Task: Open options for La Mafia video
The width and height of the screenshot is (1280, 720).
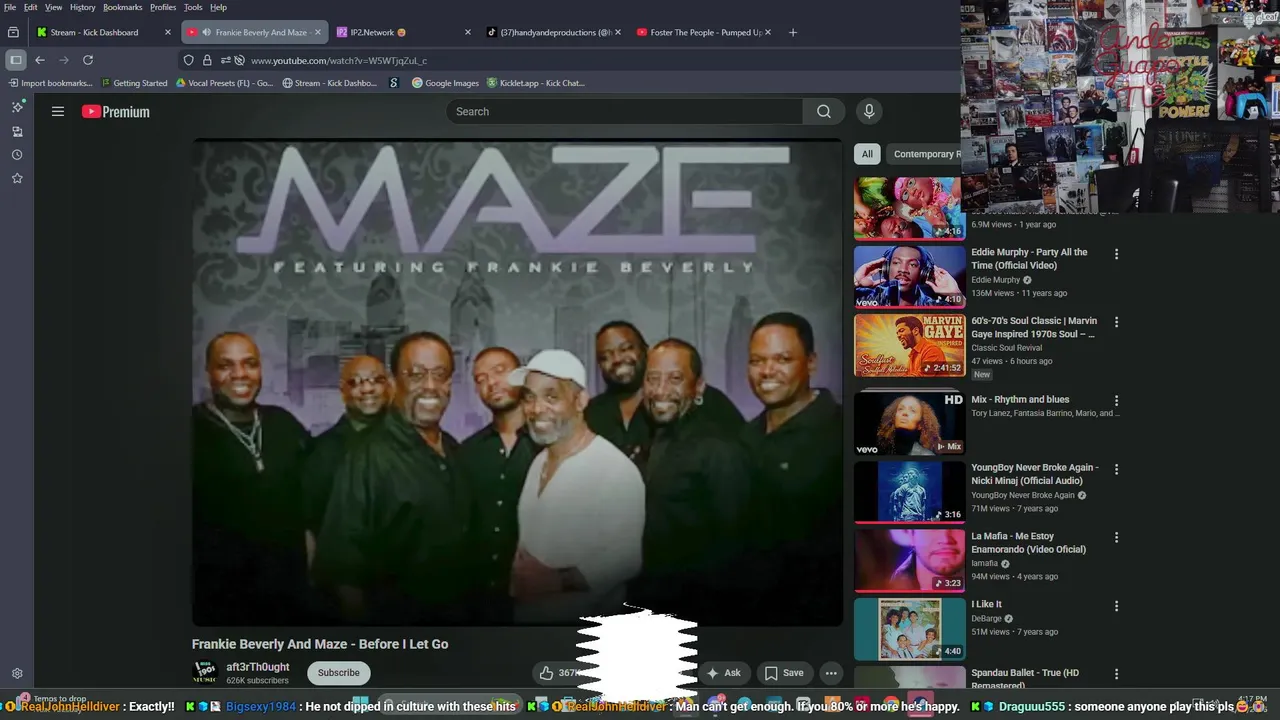Action: [x=1116, y=537]
